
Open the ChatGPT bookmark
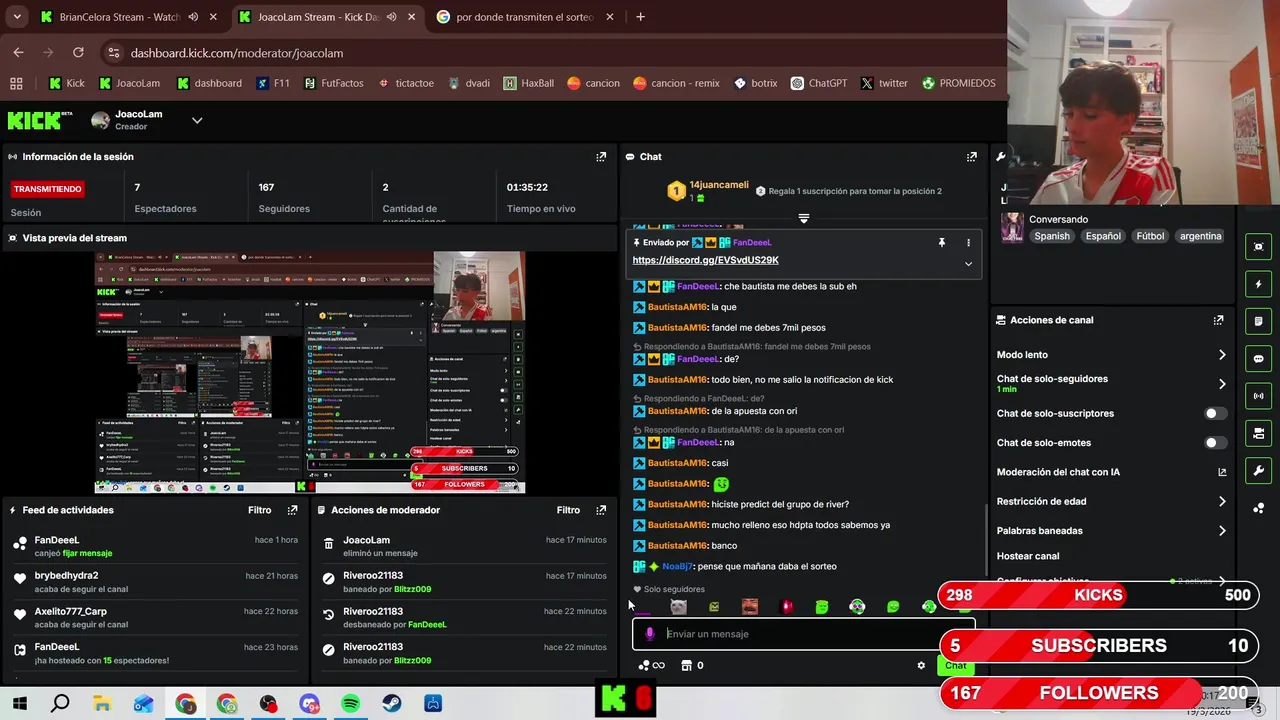[x=818, y=83]
